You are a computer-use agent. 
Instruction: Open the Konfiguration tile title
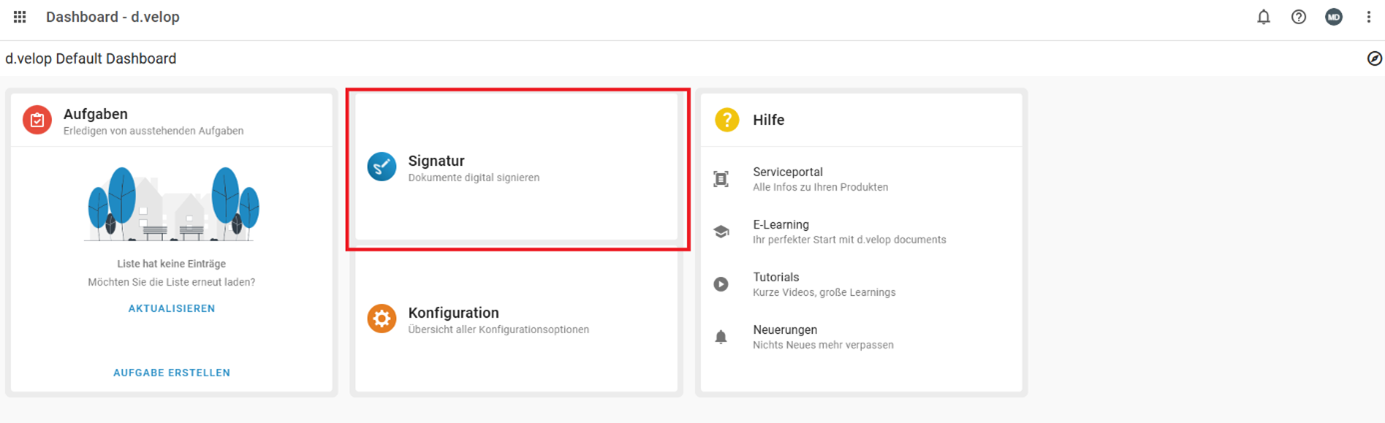453,313
